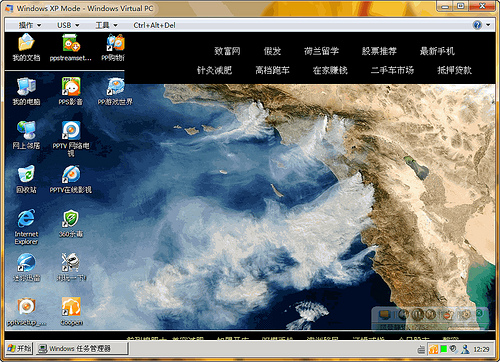The height and width of the screenshot is (362, 500).
Task: Follow the 假发 link
Action: pyautogui.click(x=272, y=51)
